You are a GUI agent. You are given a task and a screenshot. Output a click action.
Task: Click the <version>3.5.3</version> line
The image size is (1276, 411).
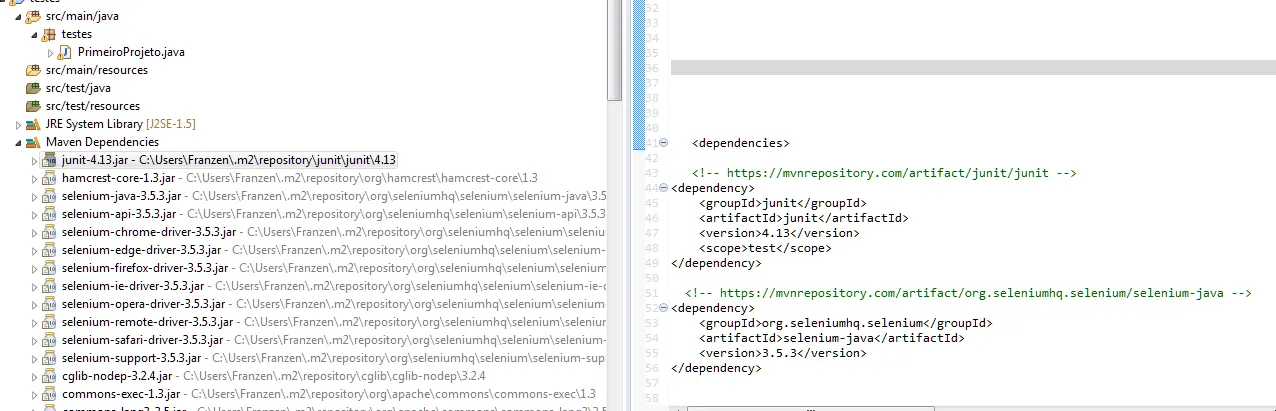pyautogui.click(x=783, y=353)
